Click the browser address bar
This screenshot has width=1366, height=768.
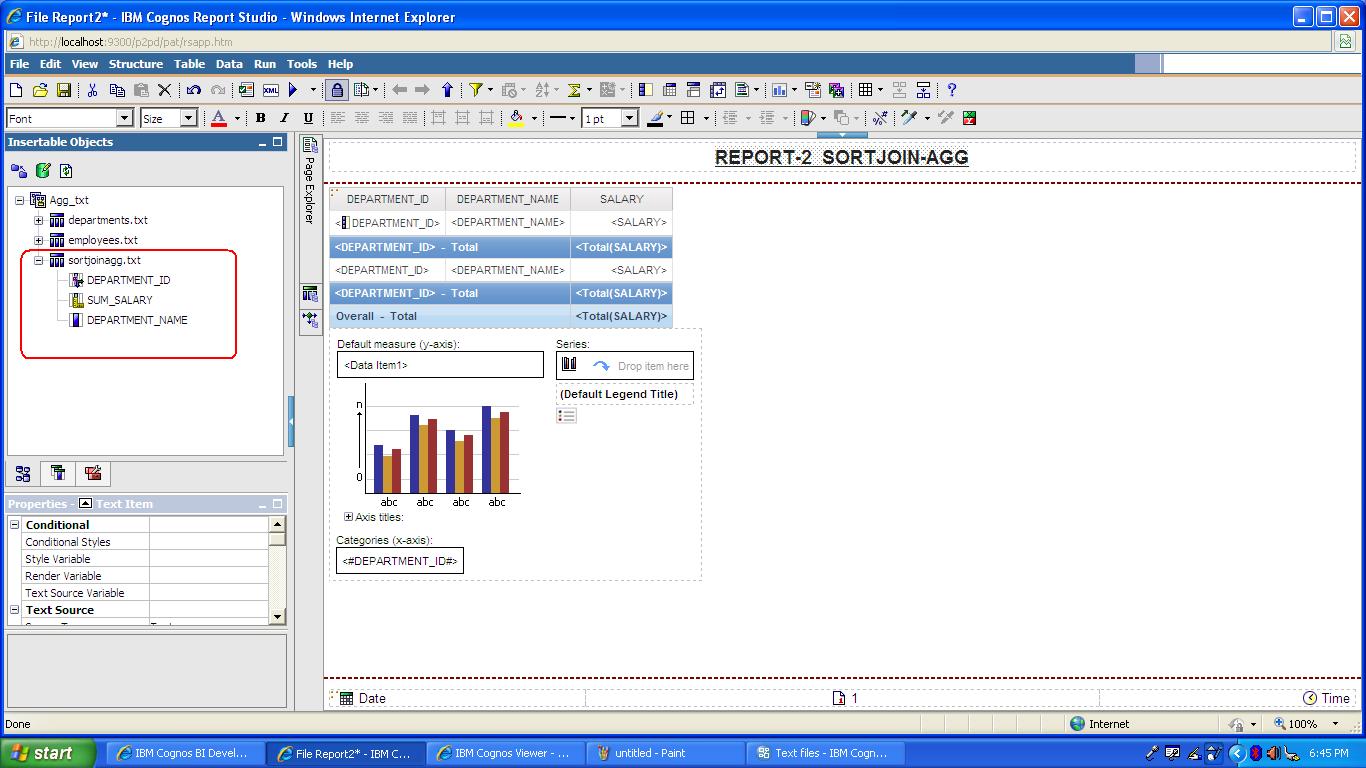pos(670,42)
